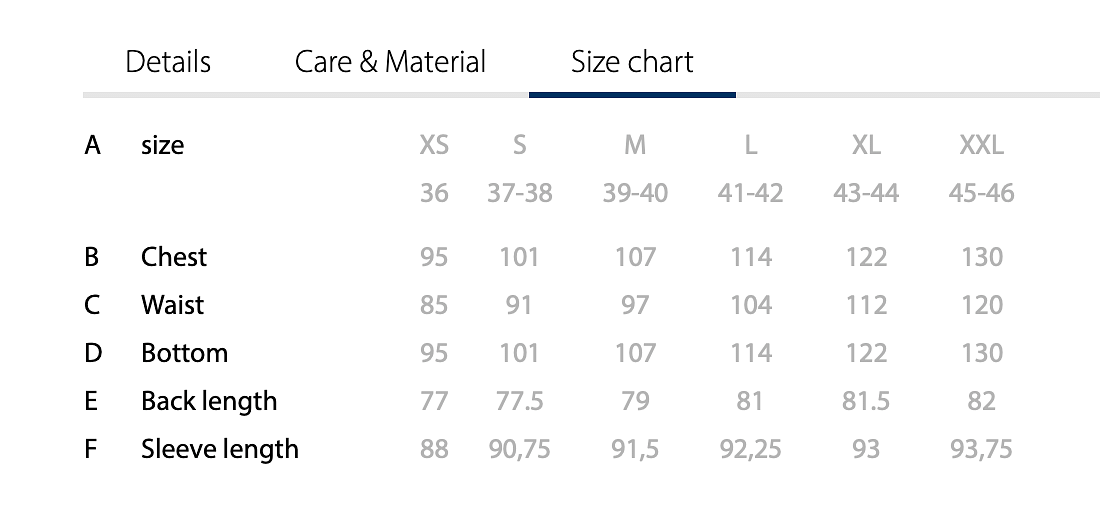Click the 45-46 collar size value
The height and width of the screenshot is (520, 1100).
[981, 193]
